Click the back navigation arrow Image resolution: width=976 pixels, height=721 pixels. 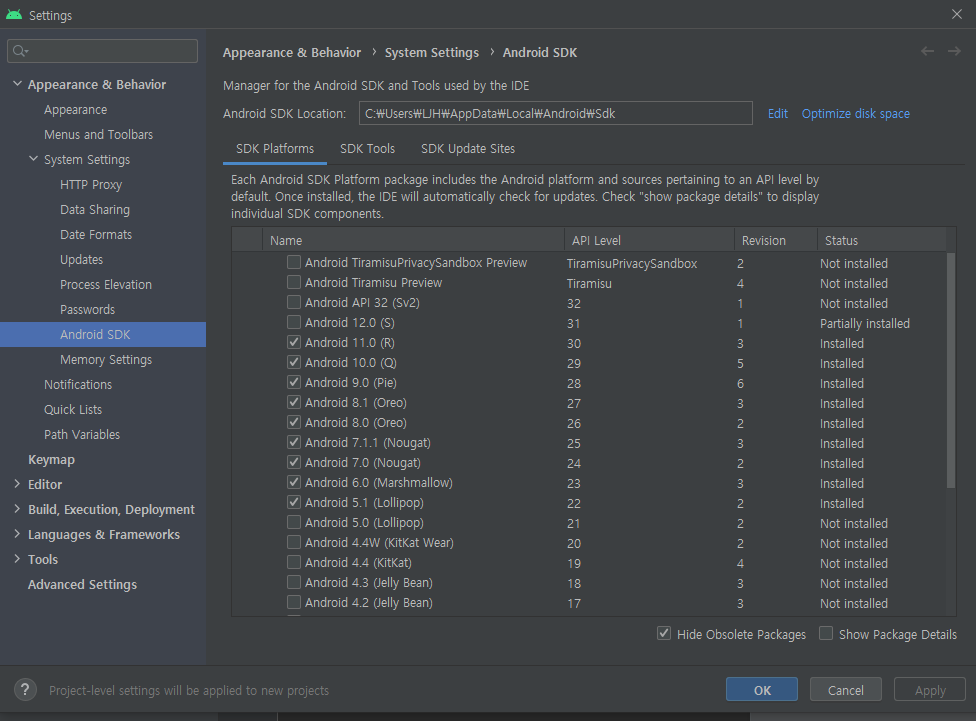point(927,52)
